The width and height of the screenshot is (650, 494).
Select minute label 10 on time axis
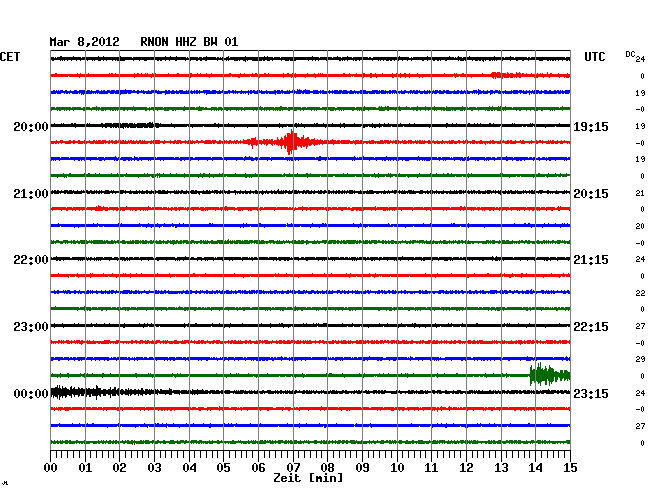397,468
